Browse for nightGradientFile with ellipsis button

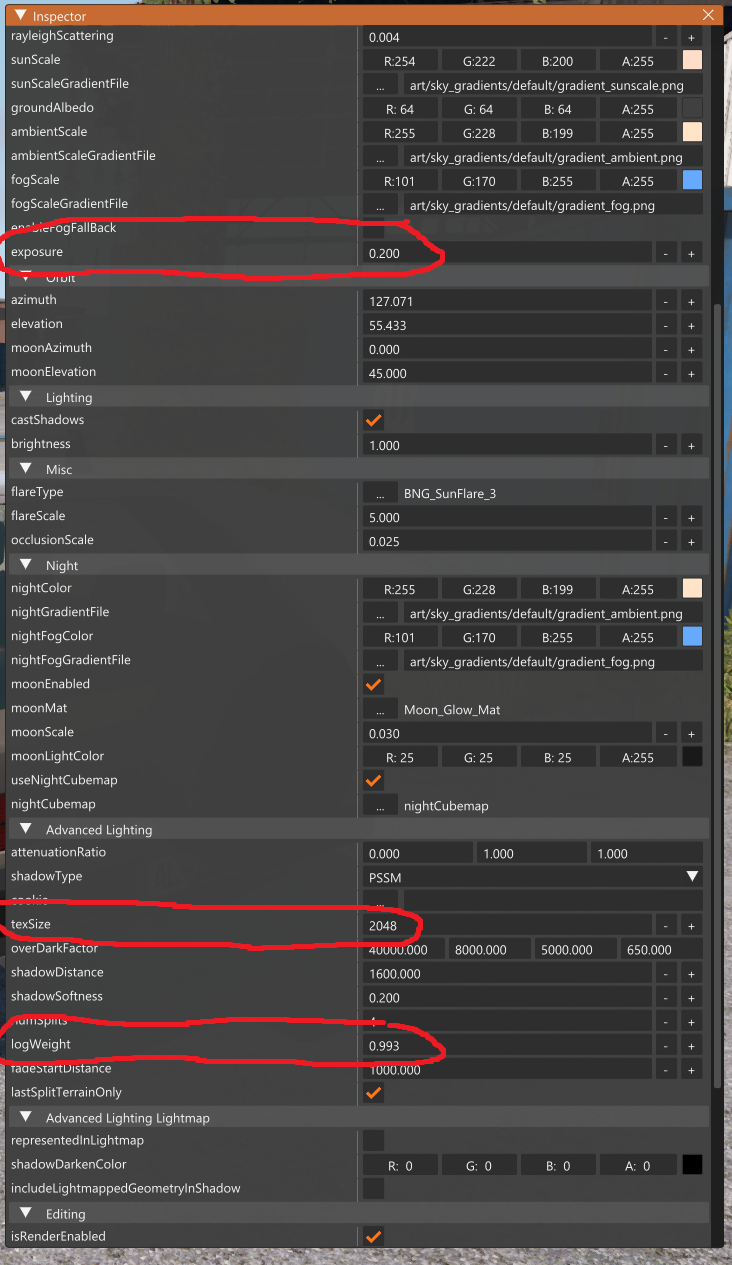point(380,613)
